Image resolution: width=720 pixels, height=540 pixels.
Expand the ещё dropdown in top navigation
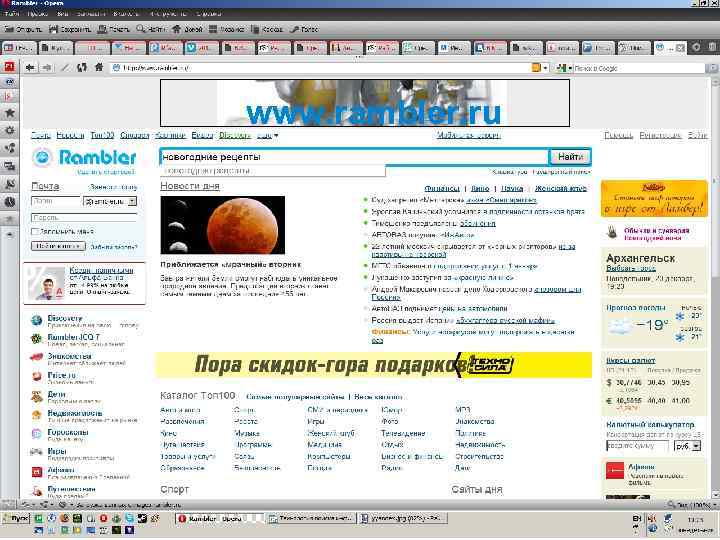pyautogui.click(x=267, y=135)
